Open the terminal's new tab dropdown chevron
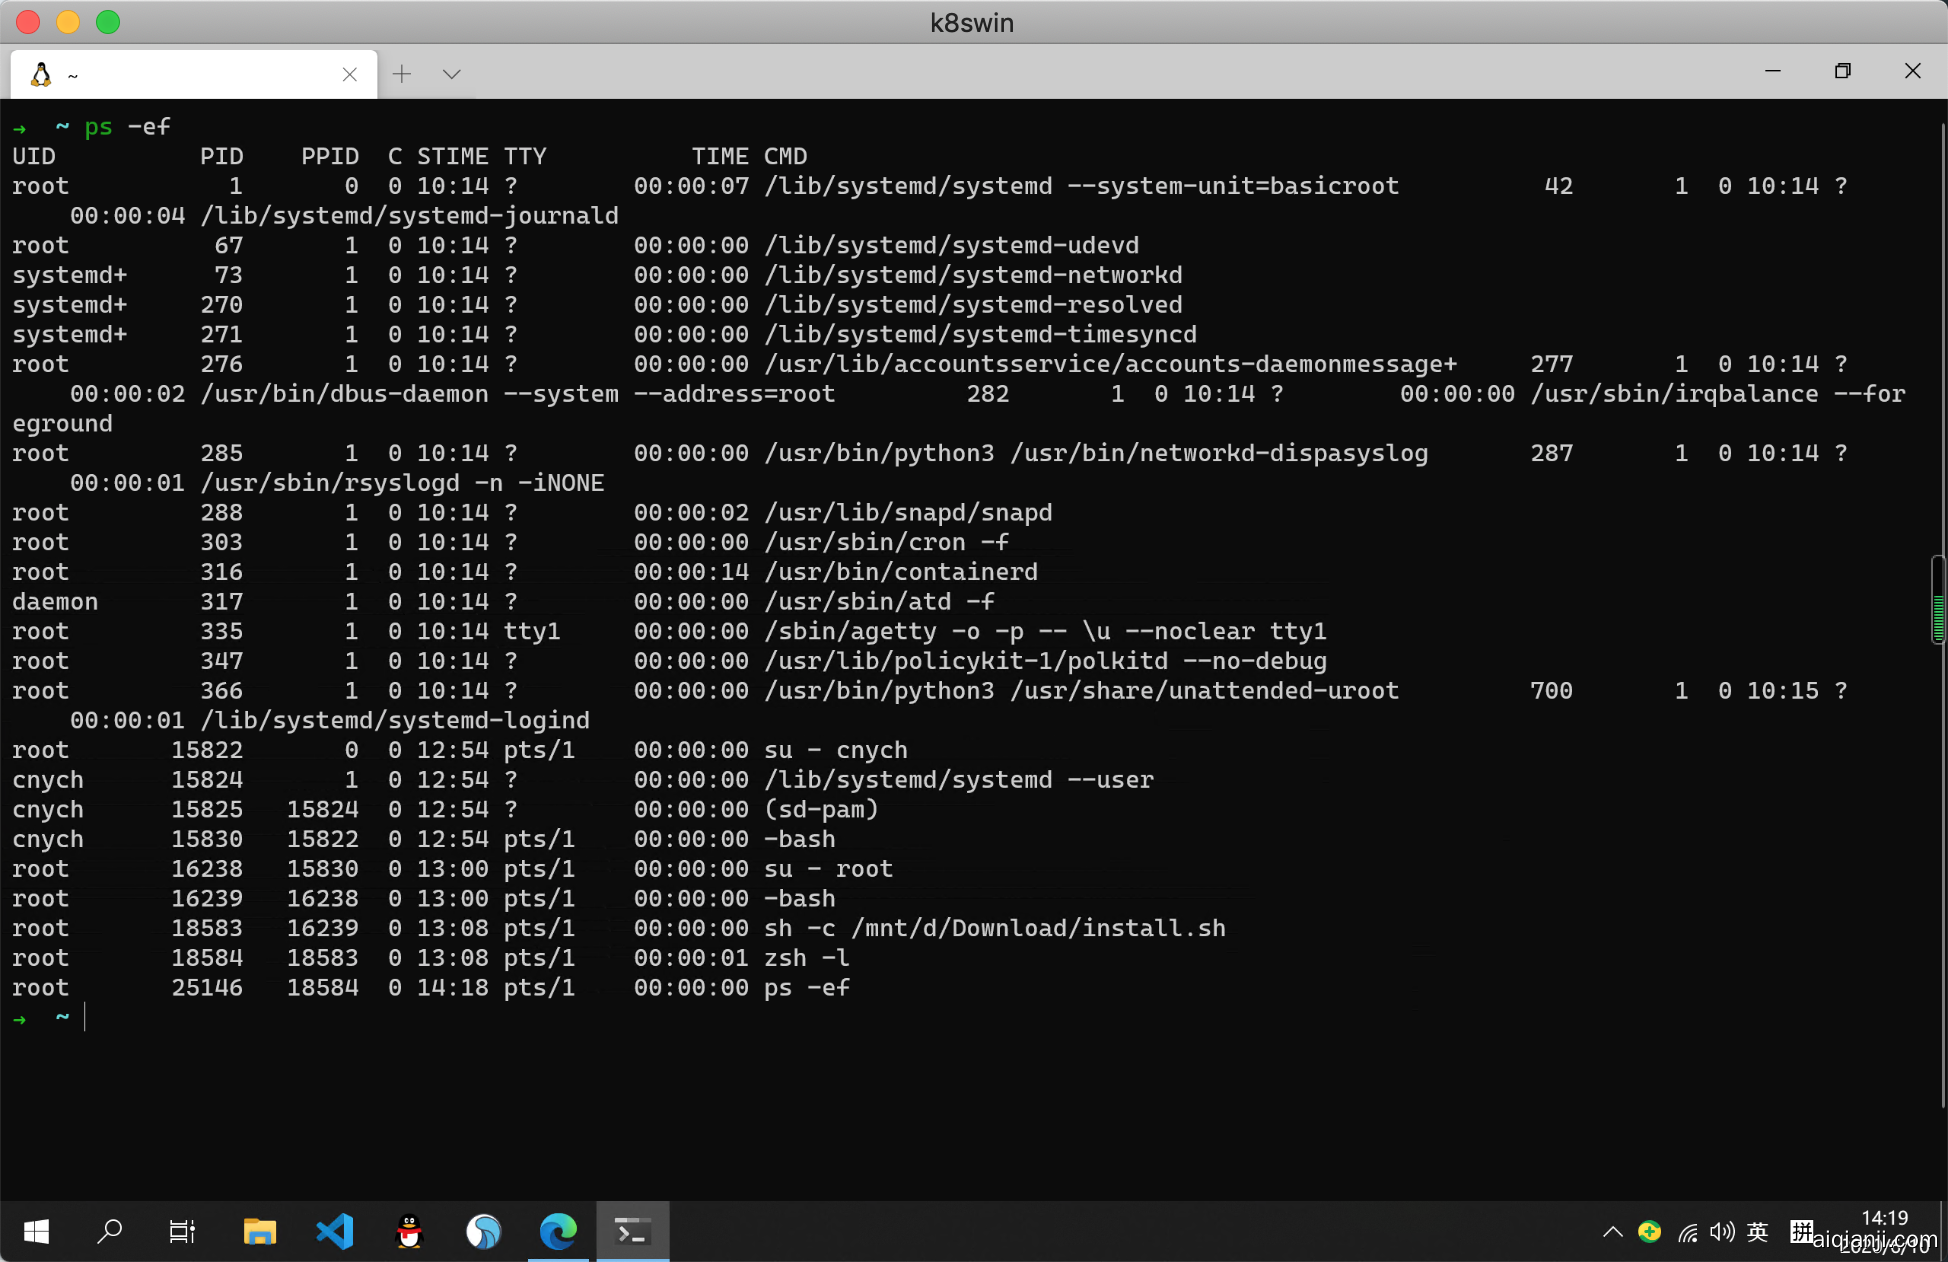The height and width of the screenshot is (1262, 1948). tap(451, 73)
